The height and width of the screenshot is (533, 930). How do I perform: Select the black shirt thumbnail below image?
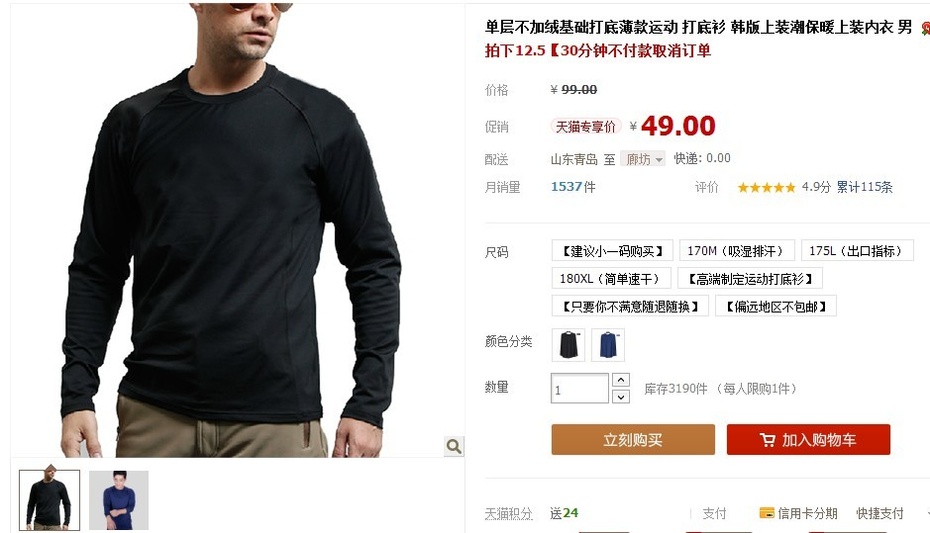[x=49, y=500]
